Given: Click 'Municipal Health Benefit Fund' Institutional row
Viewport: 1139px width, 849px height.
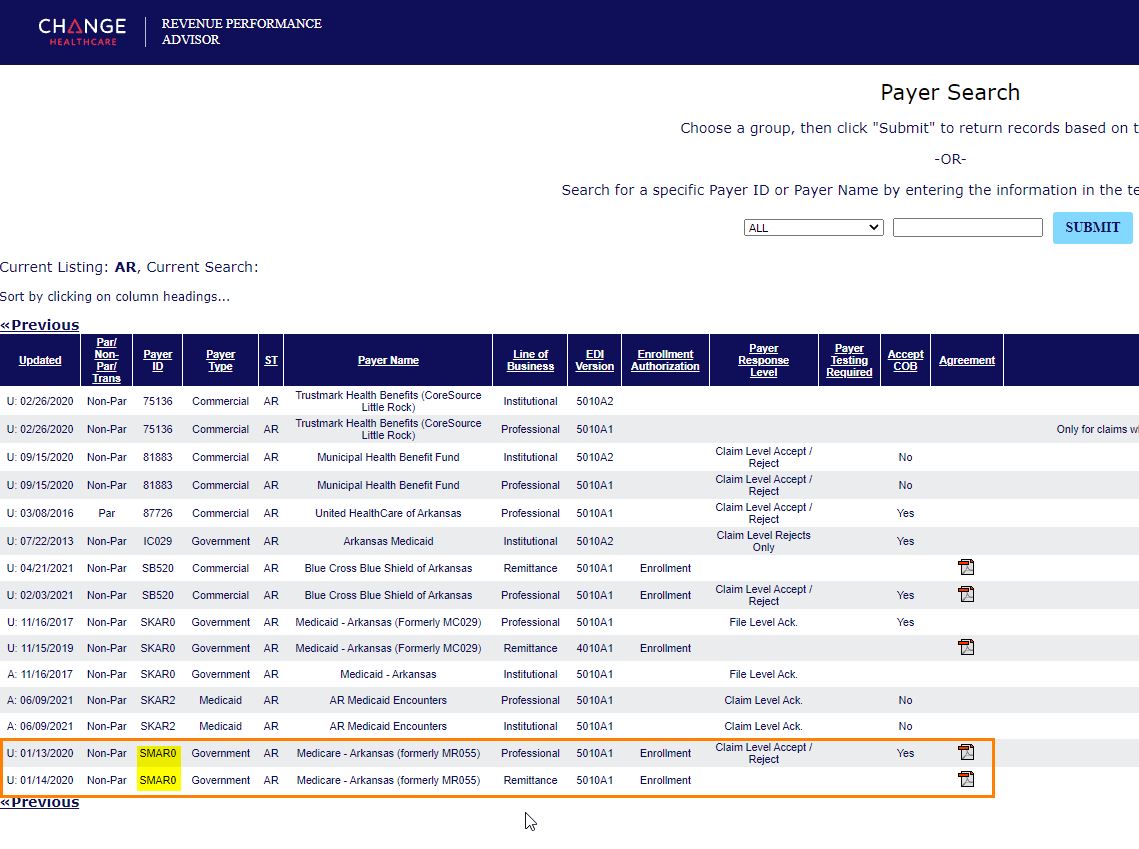Looking at the screenshot, I should point(388,457).
